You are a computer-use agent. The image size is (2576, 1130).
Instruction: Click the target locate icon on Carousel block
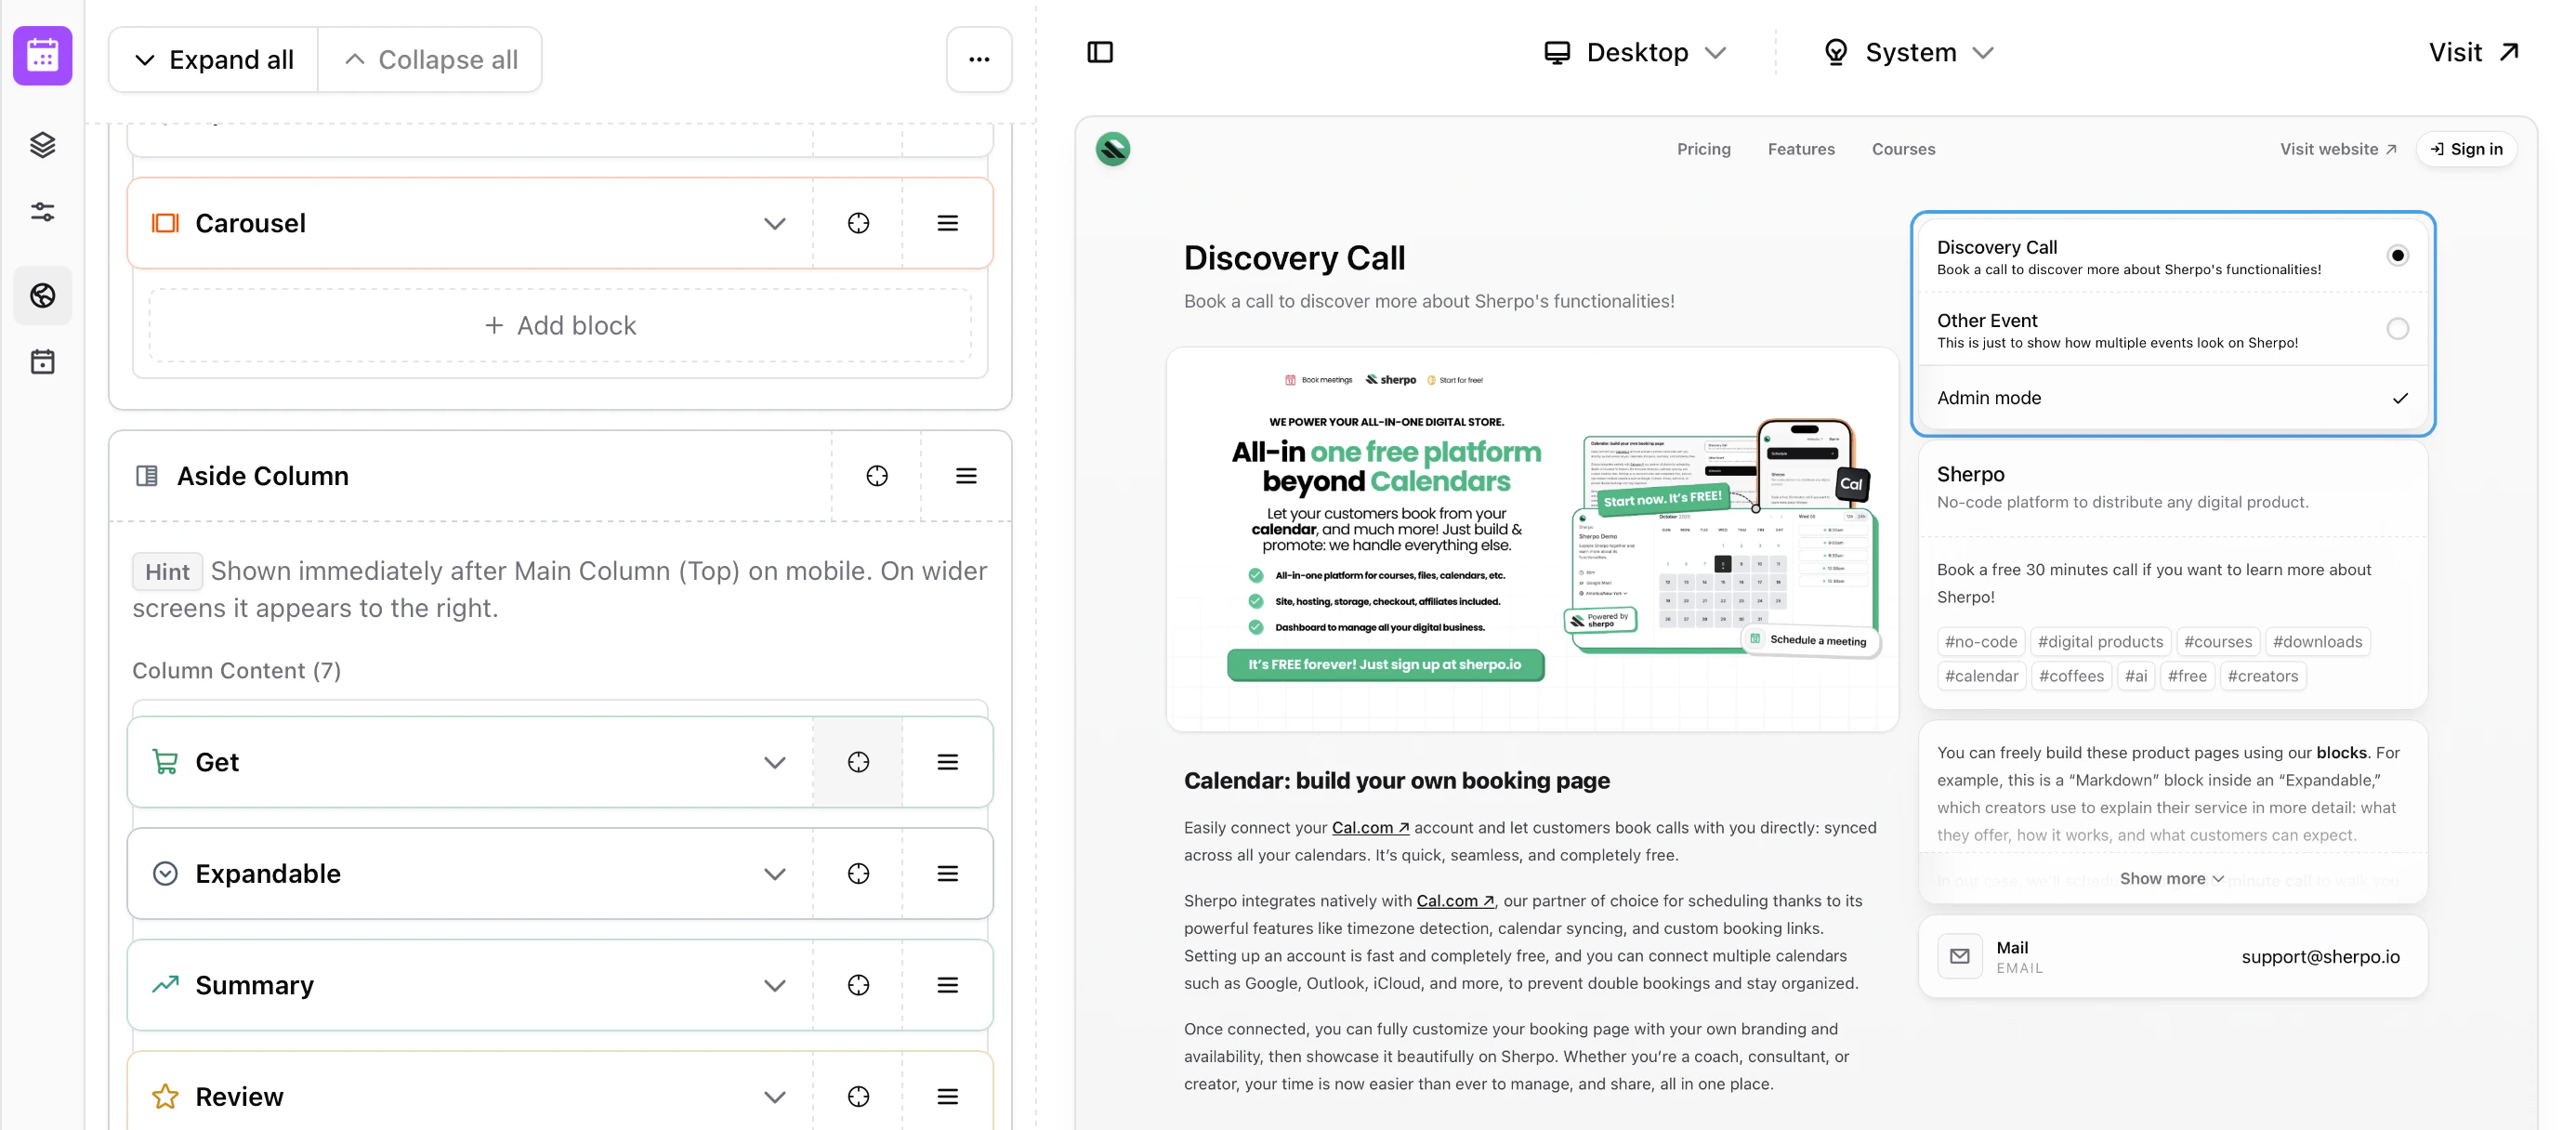point(858,223)
